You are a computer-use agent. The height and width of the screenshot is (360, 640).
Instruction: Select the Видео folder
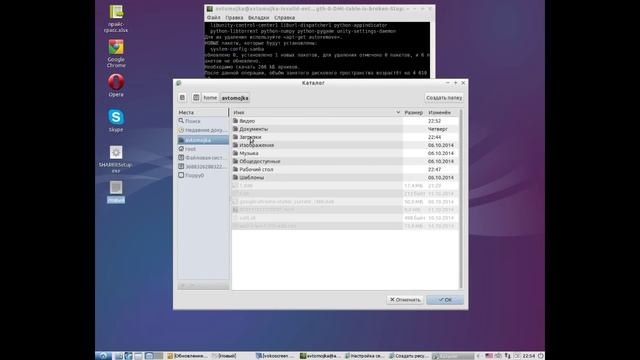click(345, 121)
